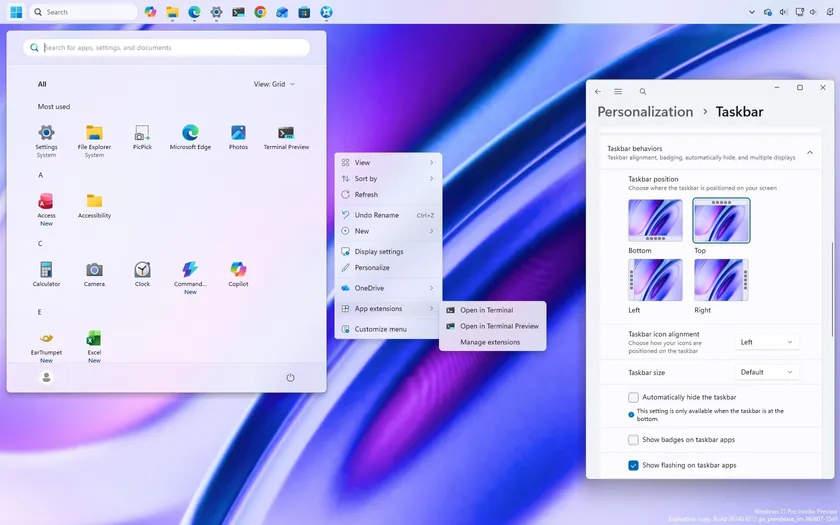This screenshot has height=525, width=840.
Task: Open Terminal Preview in the Start menu
Action: (286, 137)
